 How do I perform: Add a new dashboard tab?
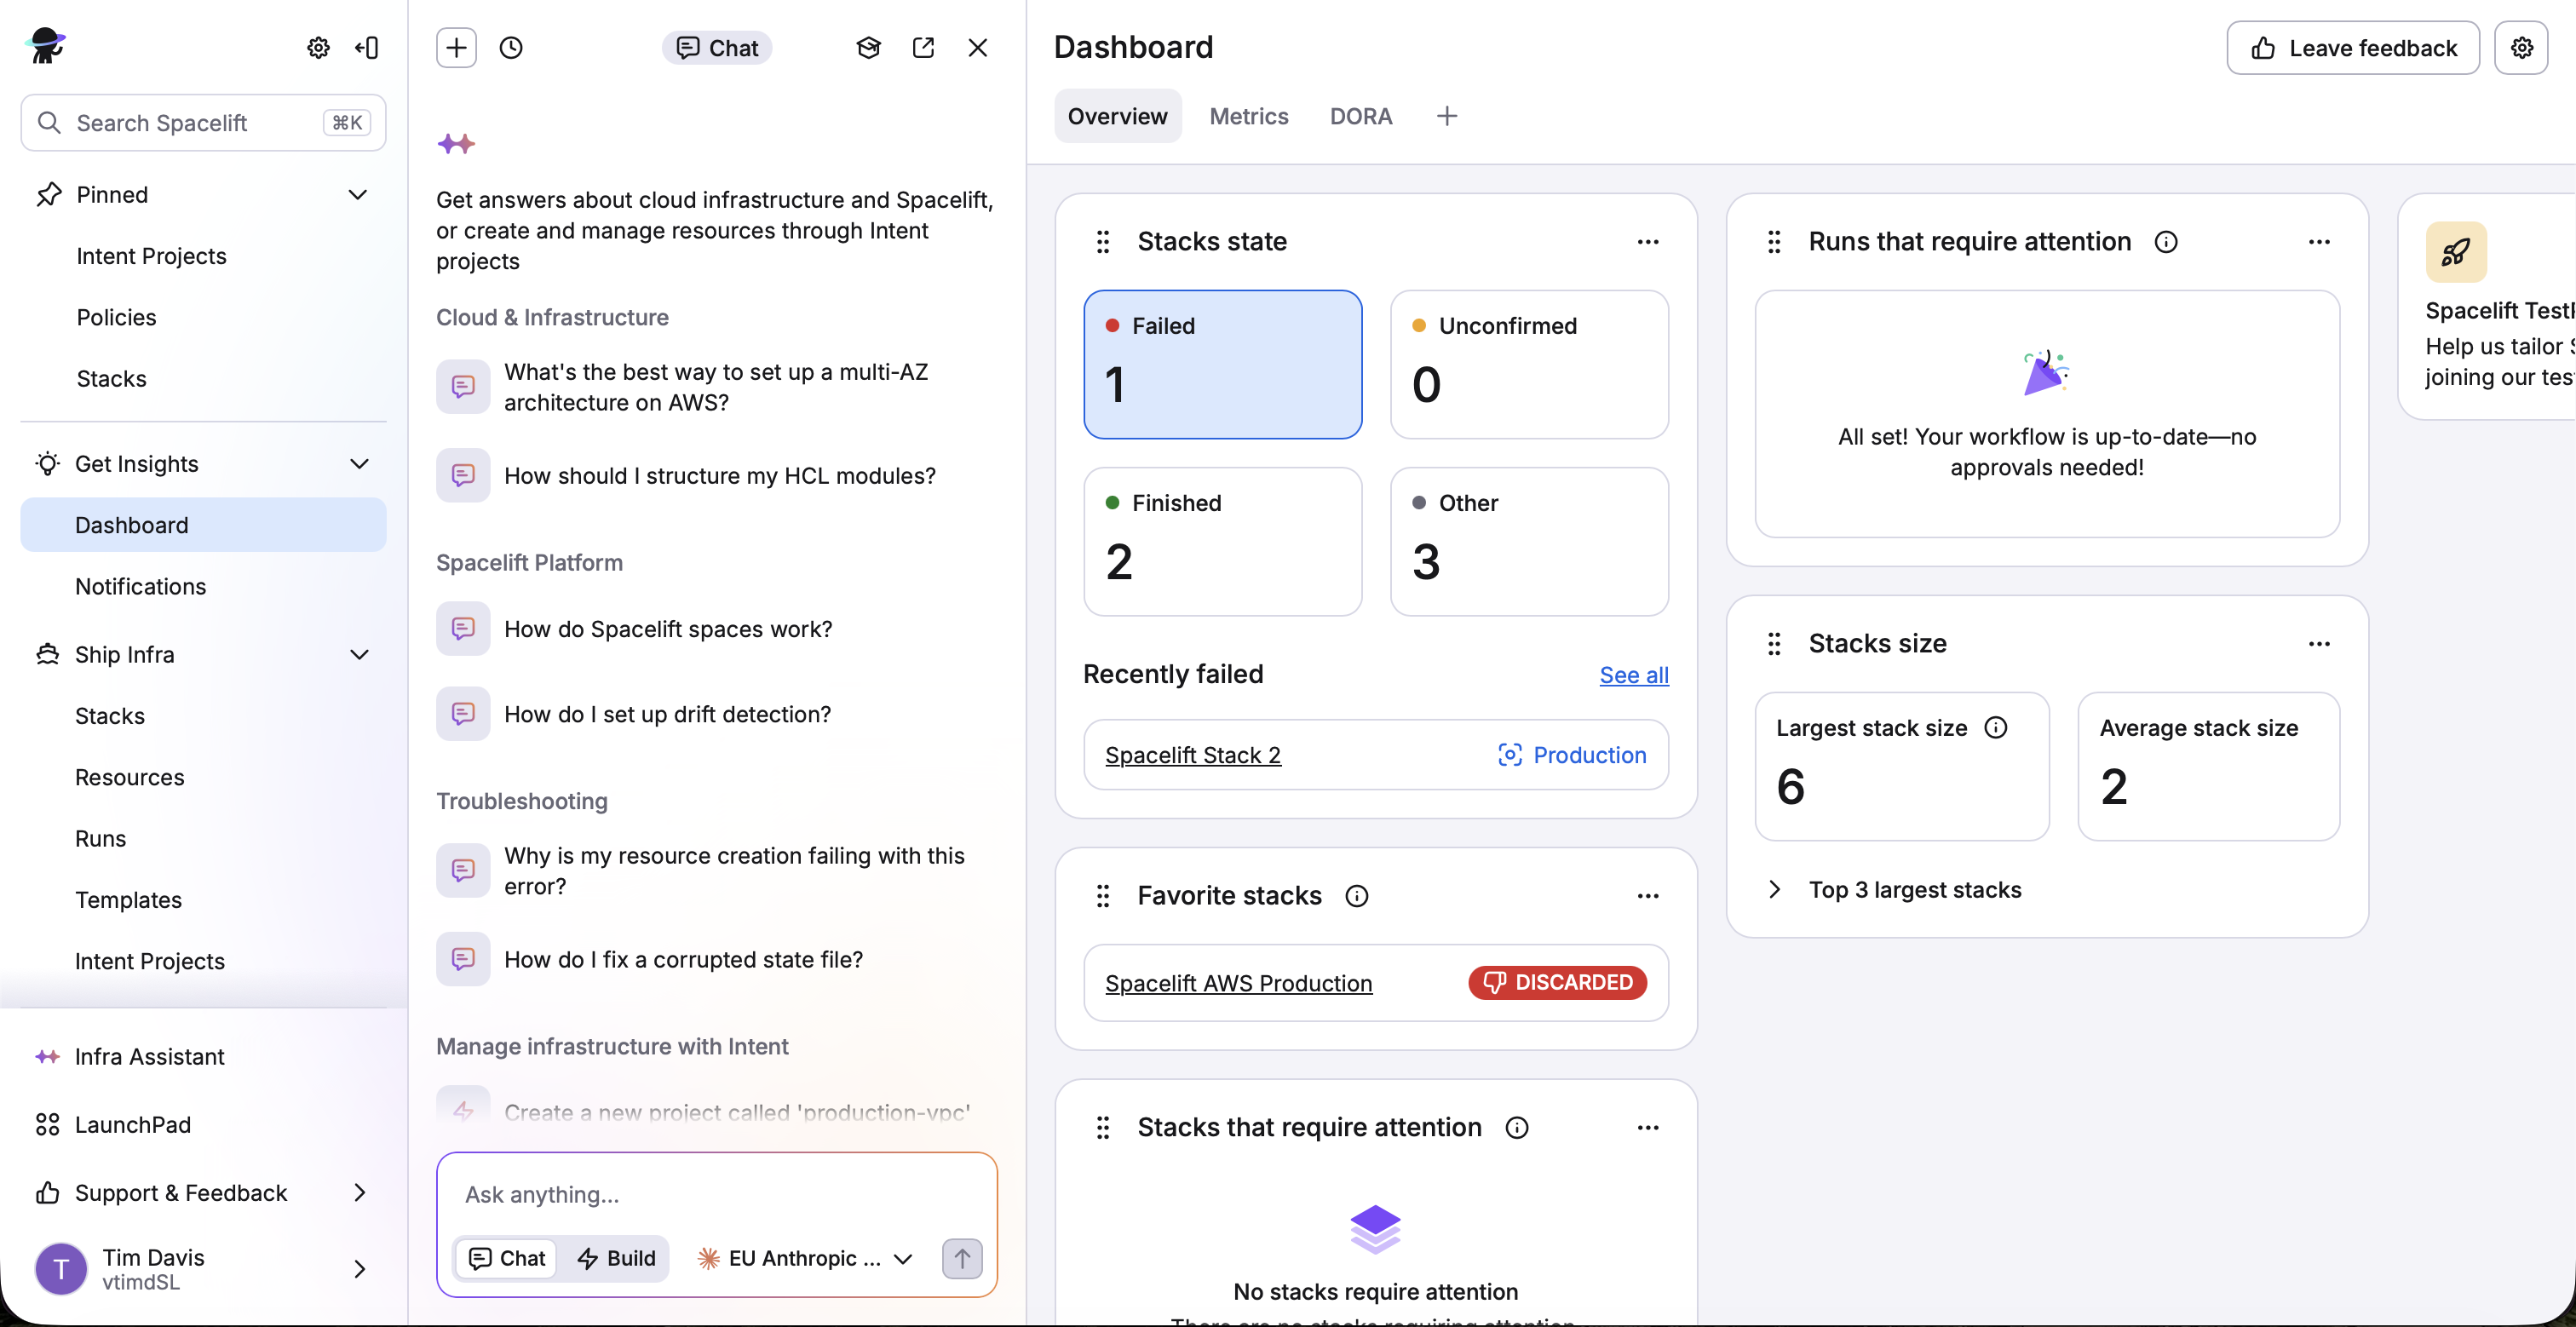(x=1446, y=116)
